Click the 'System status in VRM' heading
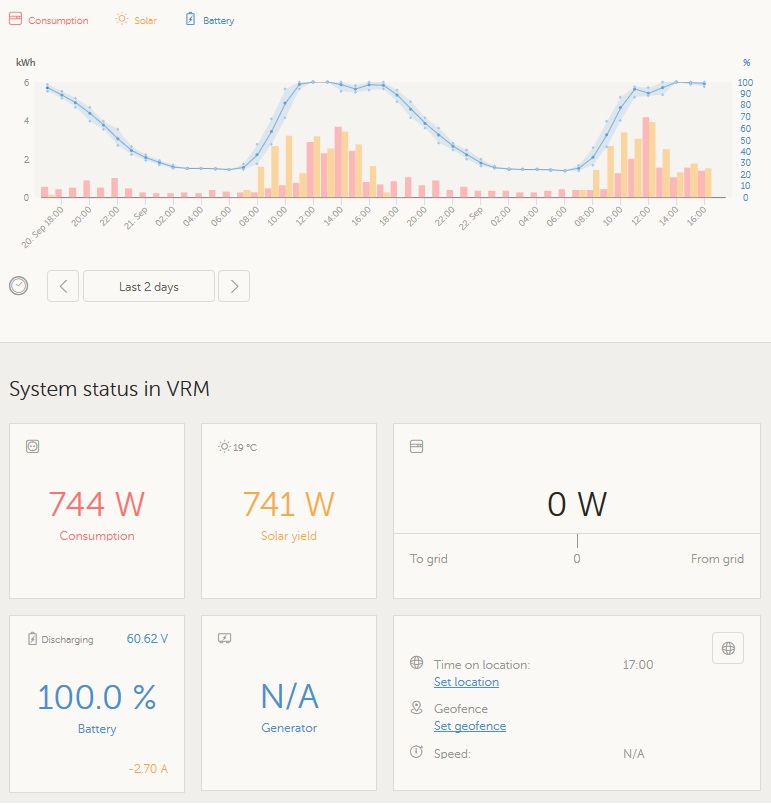 point(109,389)
